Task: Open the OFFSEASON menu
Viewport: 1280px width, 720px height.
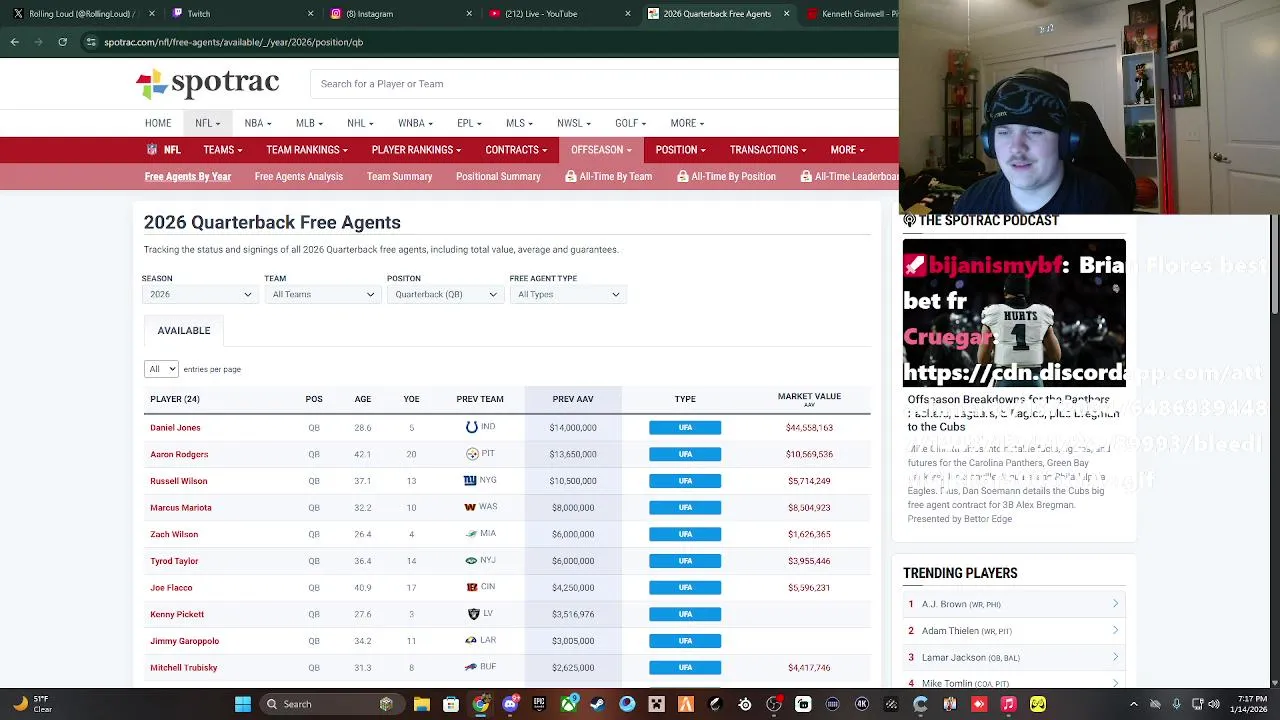Action: [x=601, y=150]
